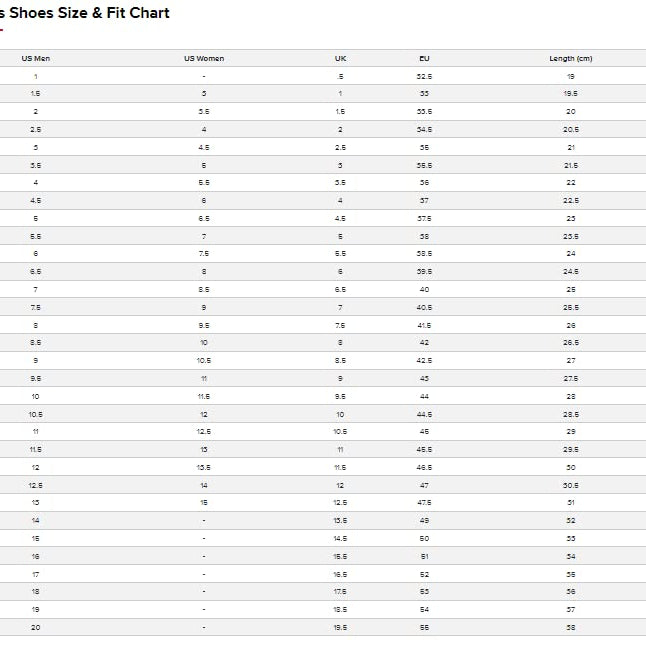This screenshot has width=646, height=646.
Task: Select the EU size 55 cell
Action: click(x=424, y=627)
